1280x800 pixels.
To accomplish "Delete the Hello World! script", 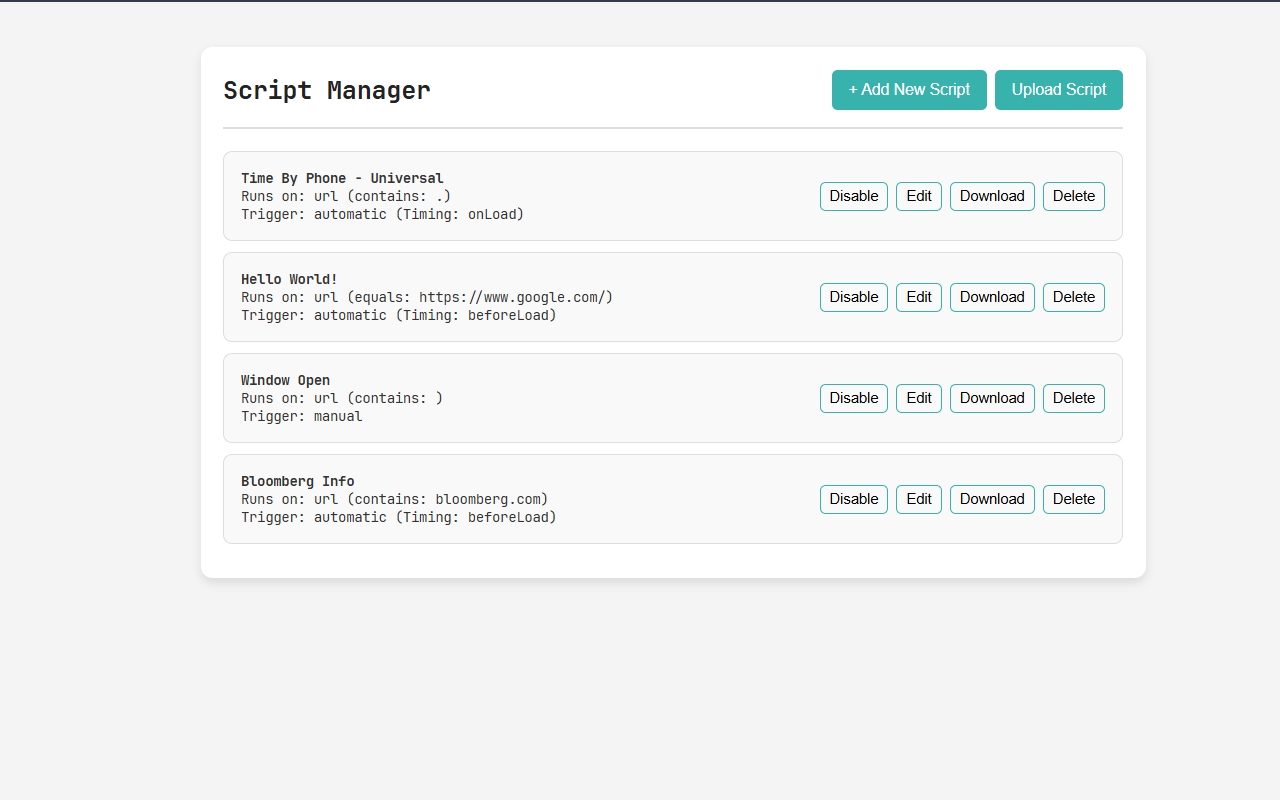I will (x=1073, y=297).
